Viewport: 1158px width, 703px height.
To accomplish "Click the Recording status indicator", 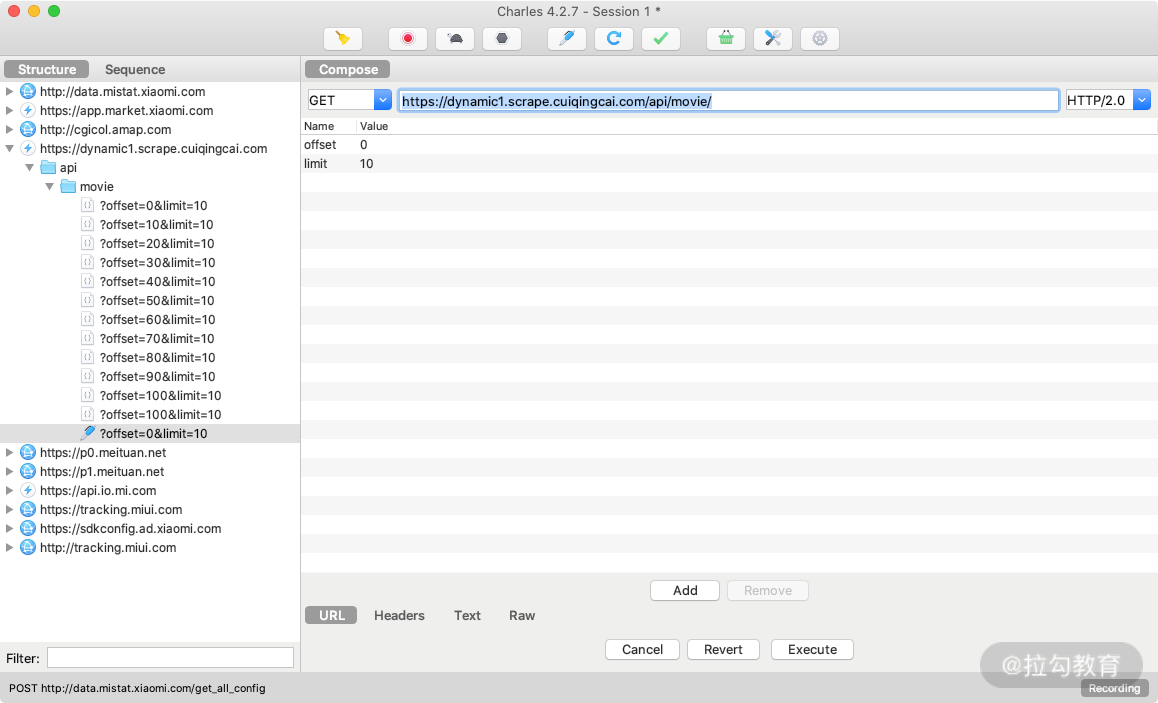I will 1114,688.
